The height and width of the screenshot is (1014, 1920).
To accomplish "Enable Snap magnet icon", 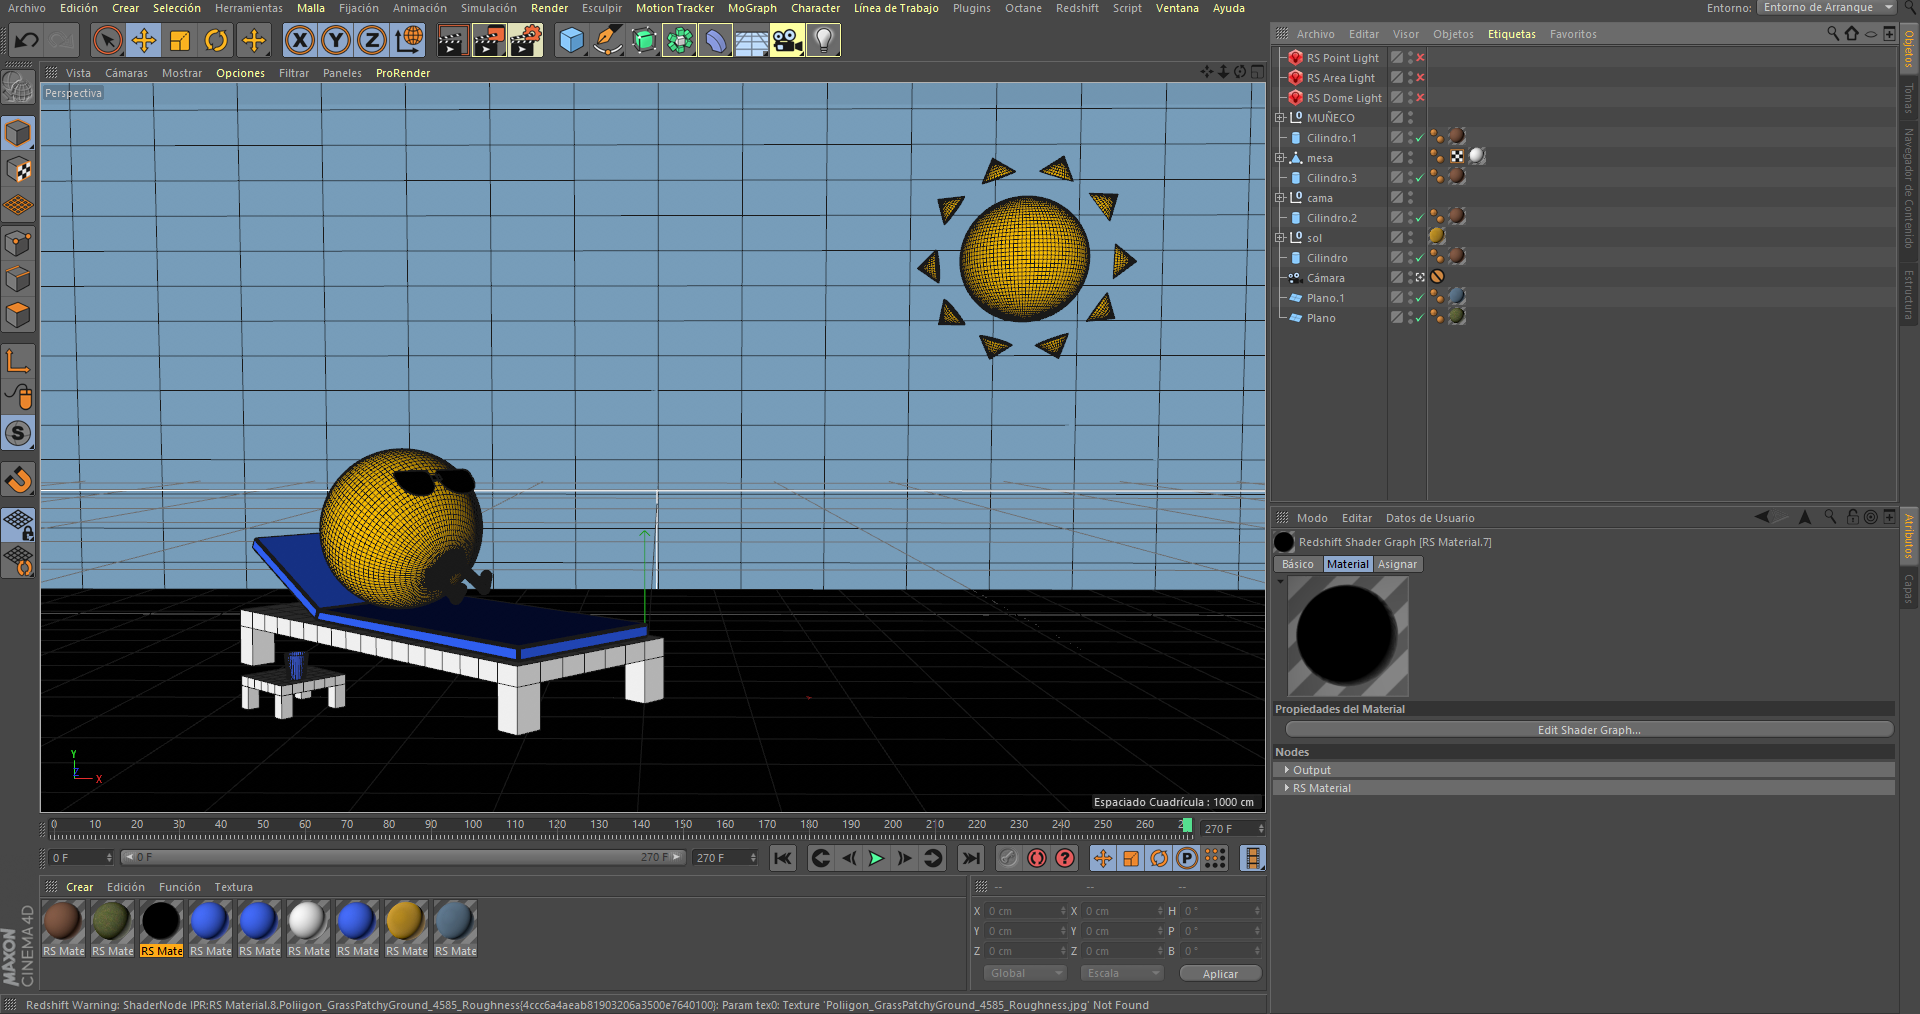I will click(18, 480).
